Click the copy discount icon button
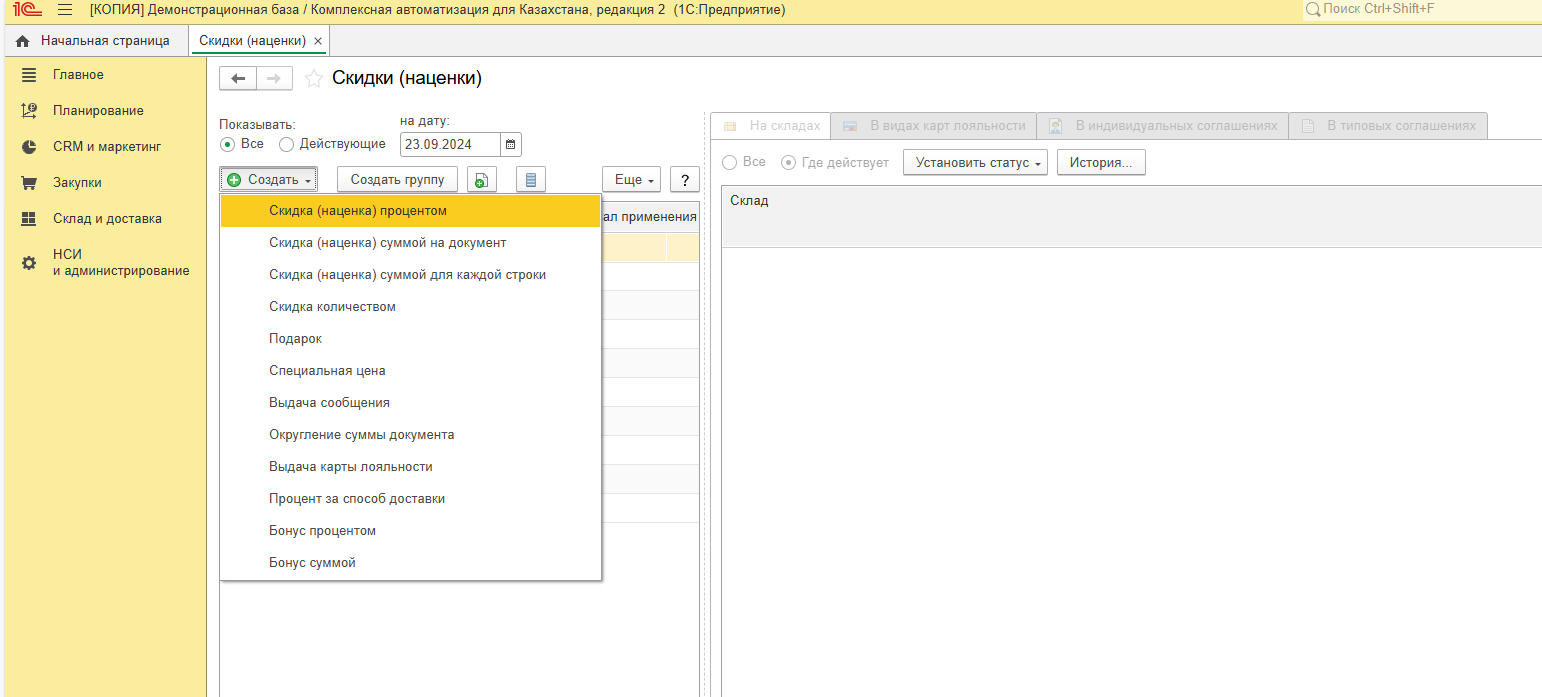 pyautogui.click(x=482, y=180)
